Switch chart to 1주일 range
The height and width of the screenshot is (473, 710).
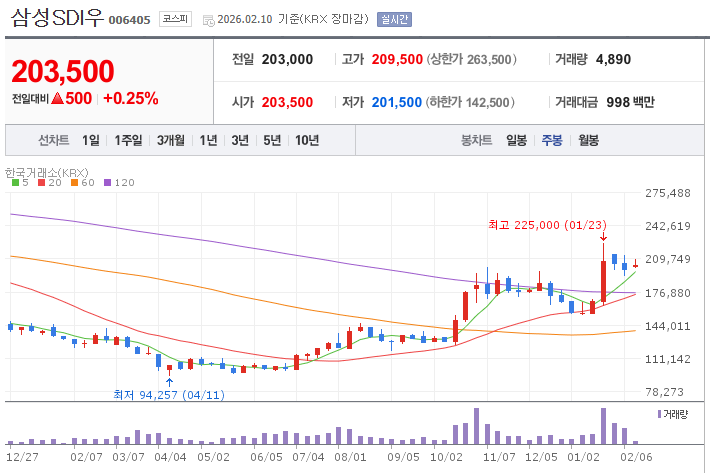128,140
